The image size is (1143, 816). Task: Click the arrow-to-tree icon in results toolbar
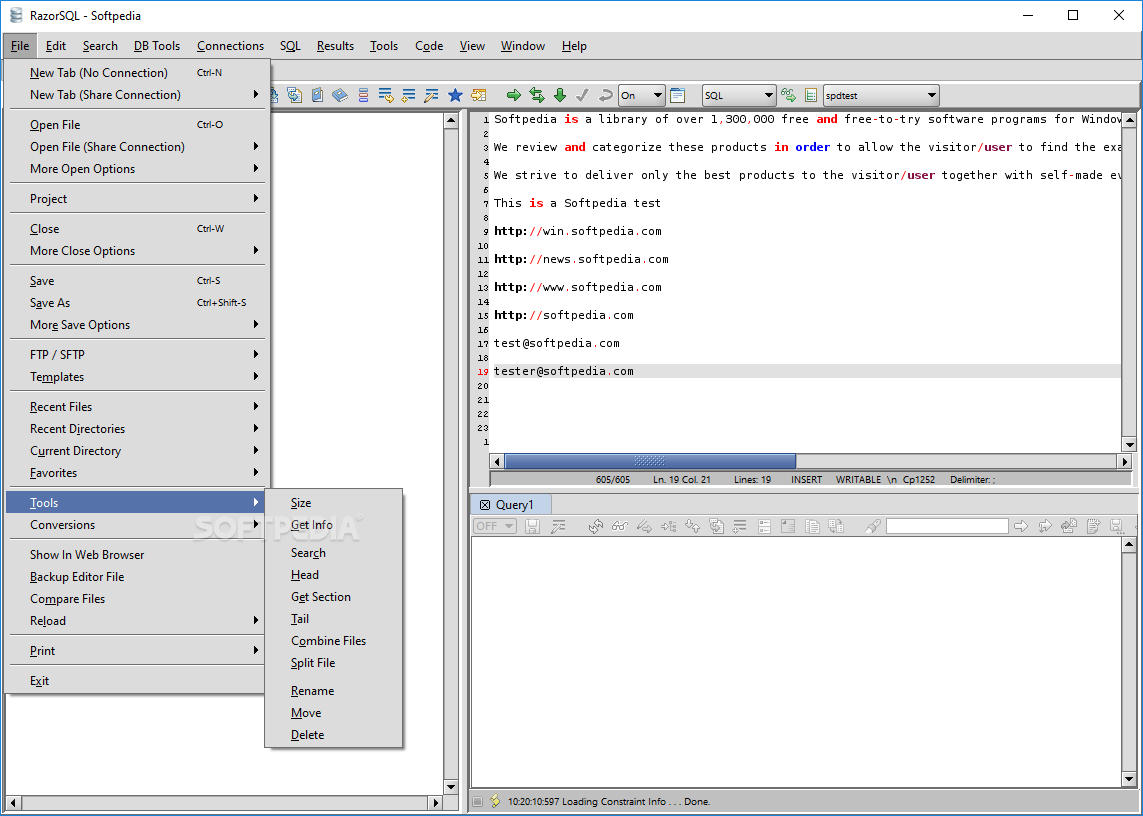(x=668, y=526)
